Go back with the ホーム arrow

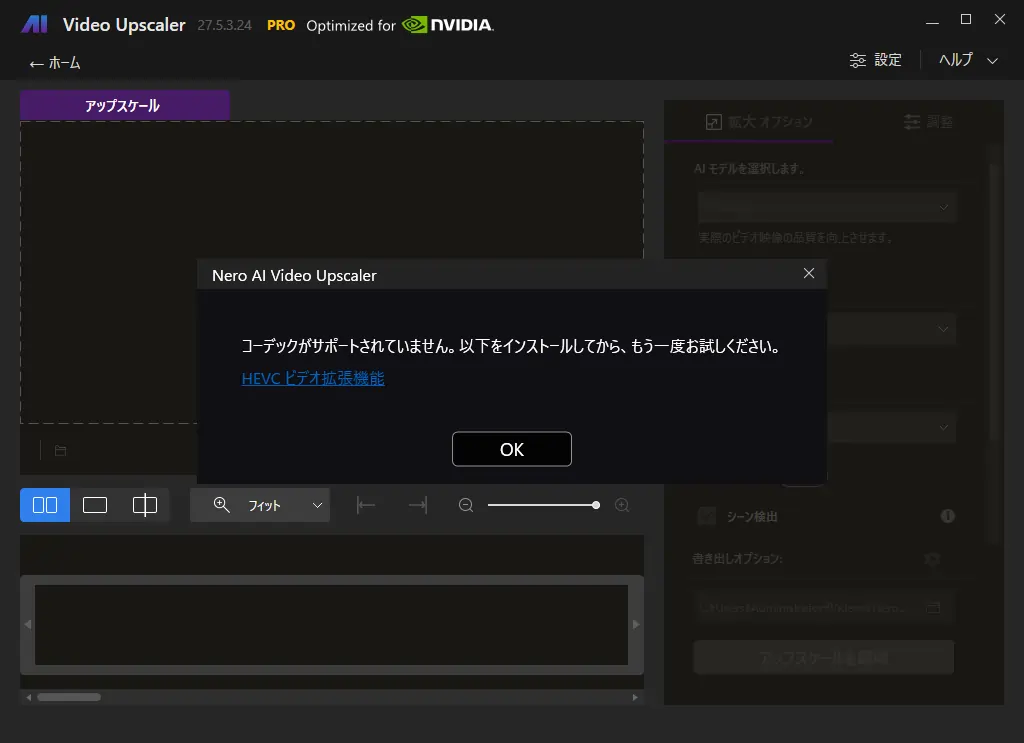[55, 63]
